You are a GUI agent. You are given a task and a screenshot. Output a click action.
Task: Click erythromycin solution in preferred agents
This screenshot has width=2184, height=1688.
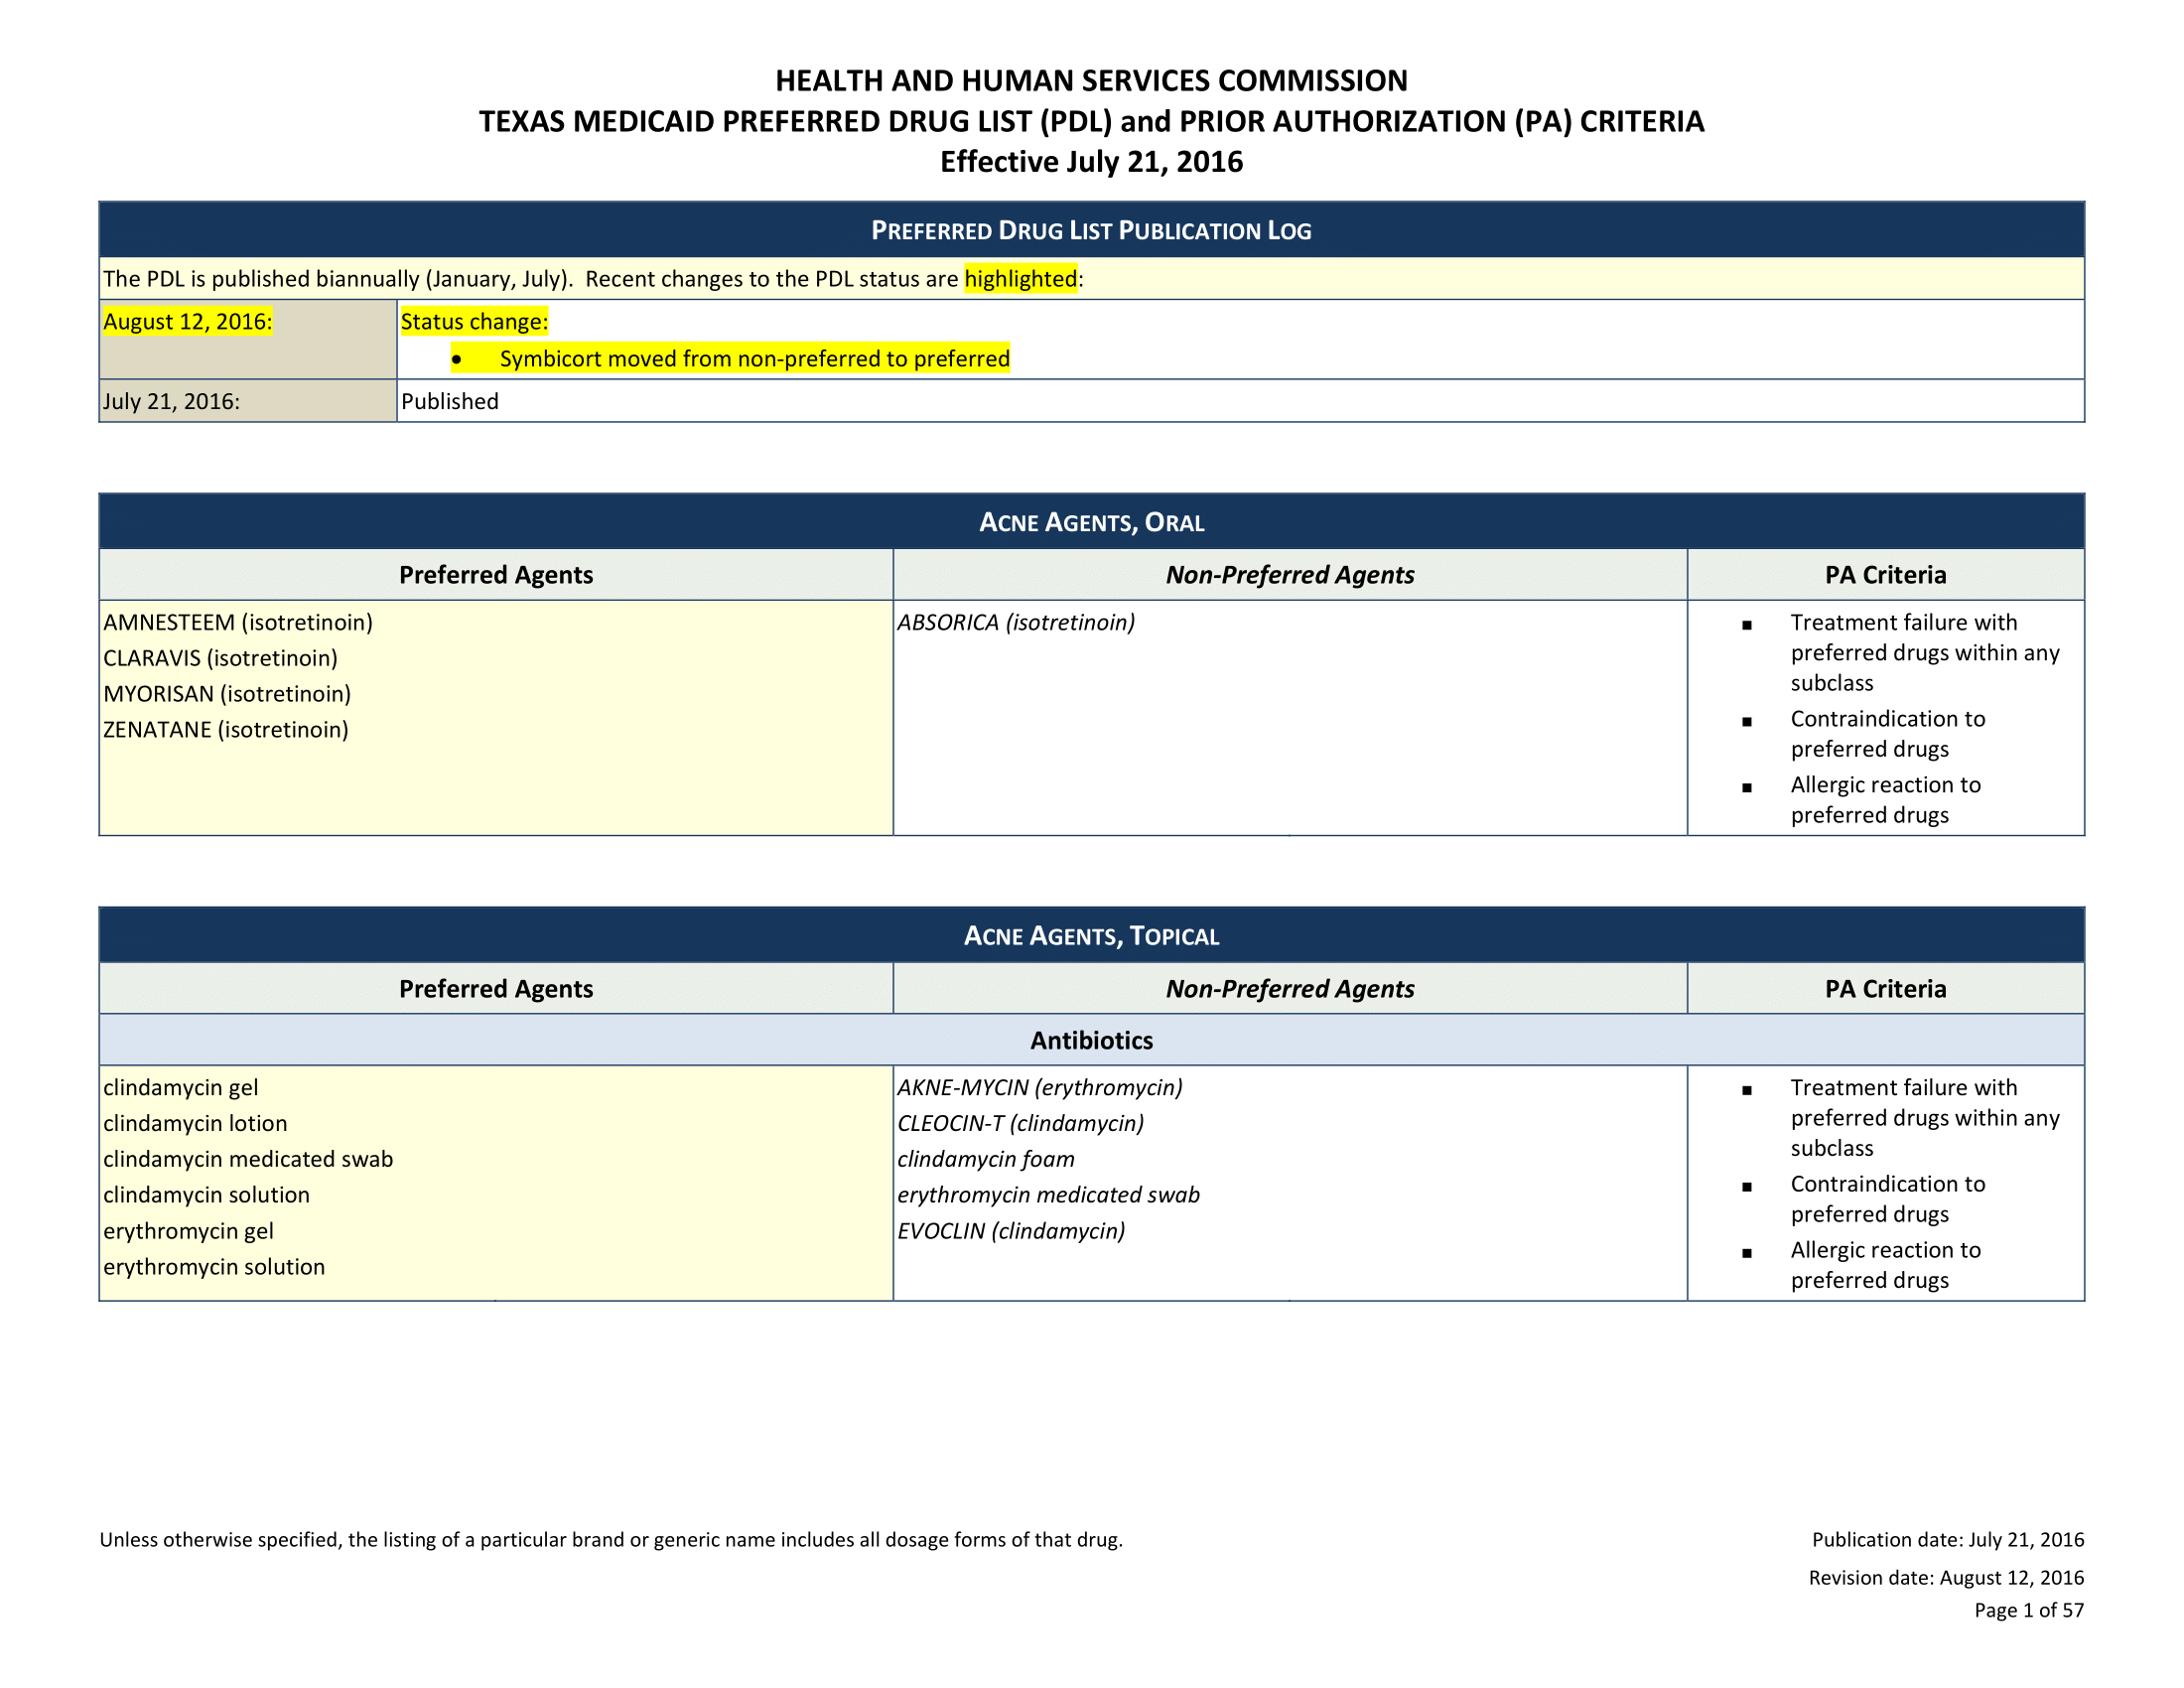click(x=214, y=1268)
